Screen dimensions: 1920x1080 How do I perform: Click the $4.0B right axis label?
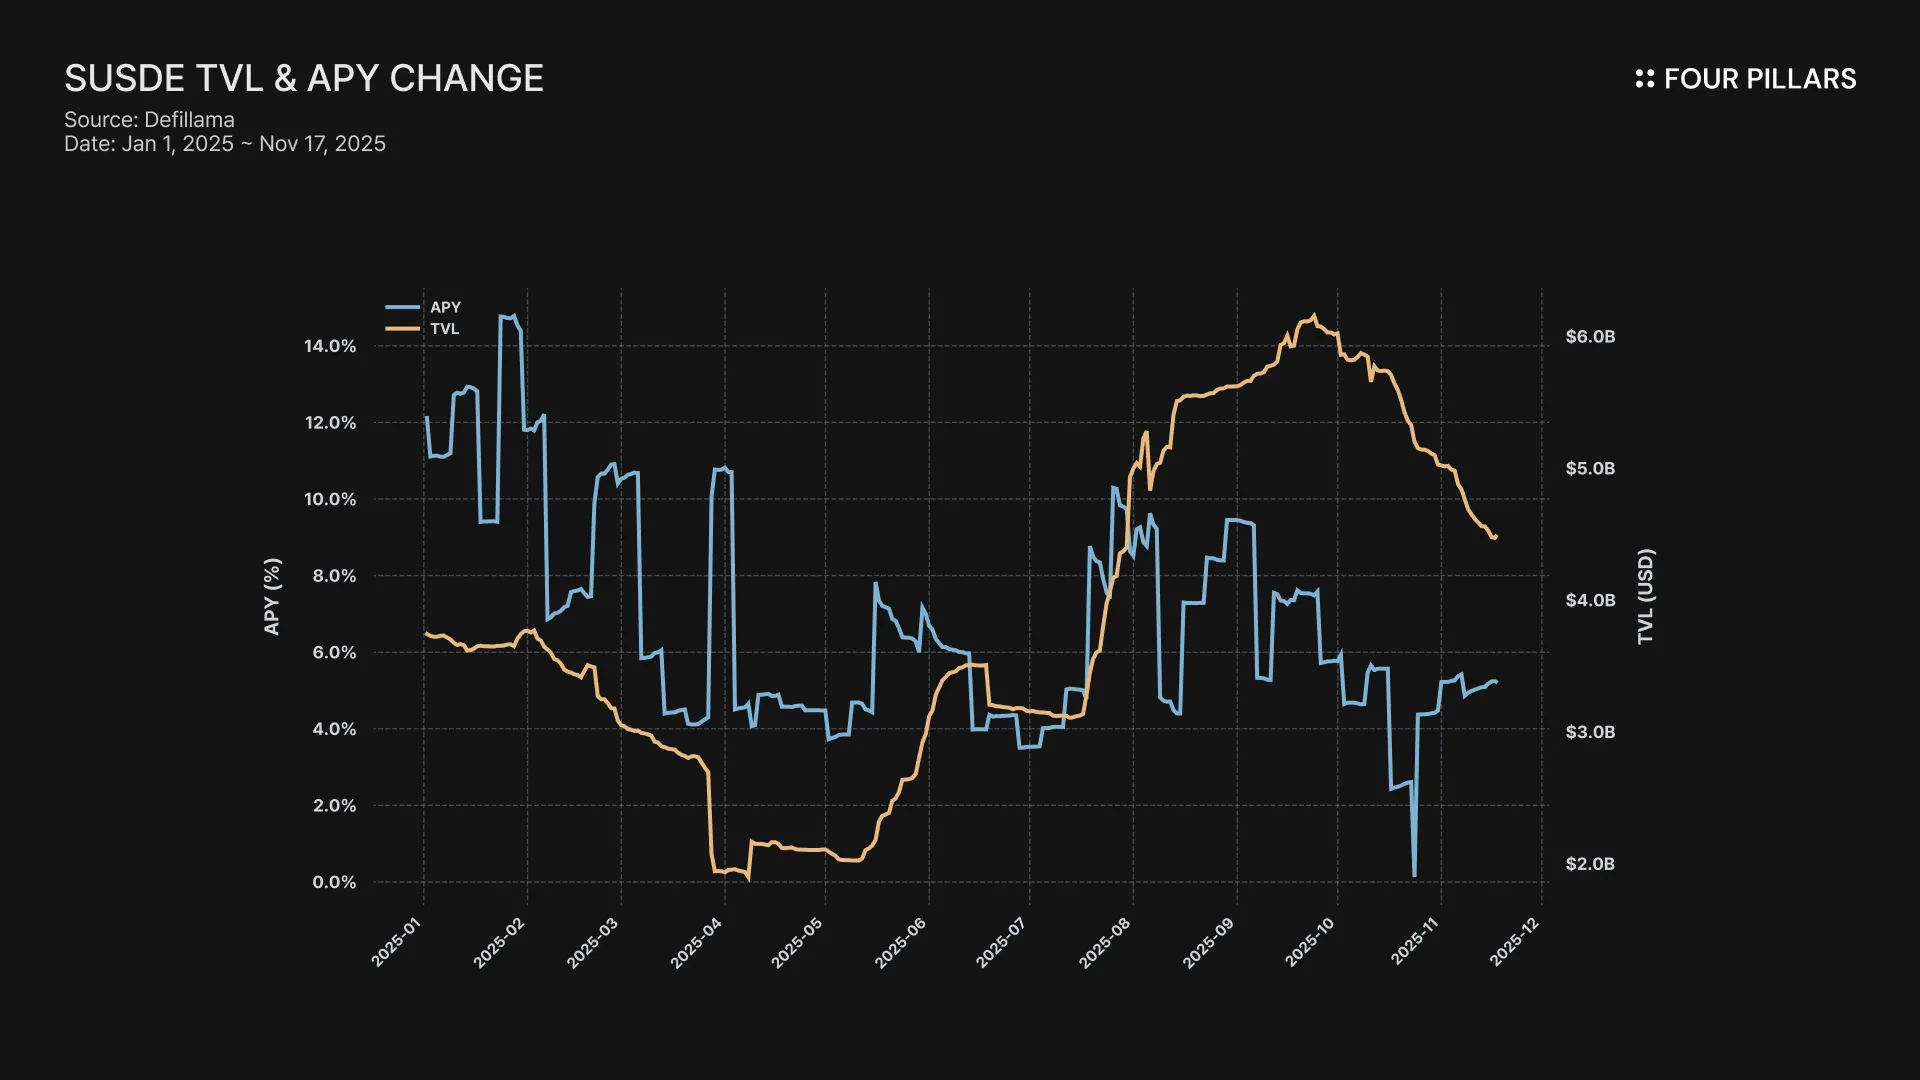click(1590, 600)
